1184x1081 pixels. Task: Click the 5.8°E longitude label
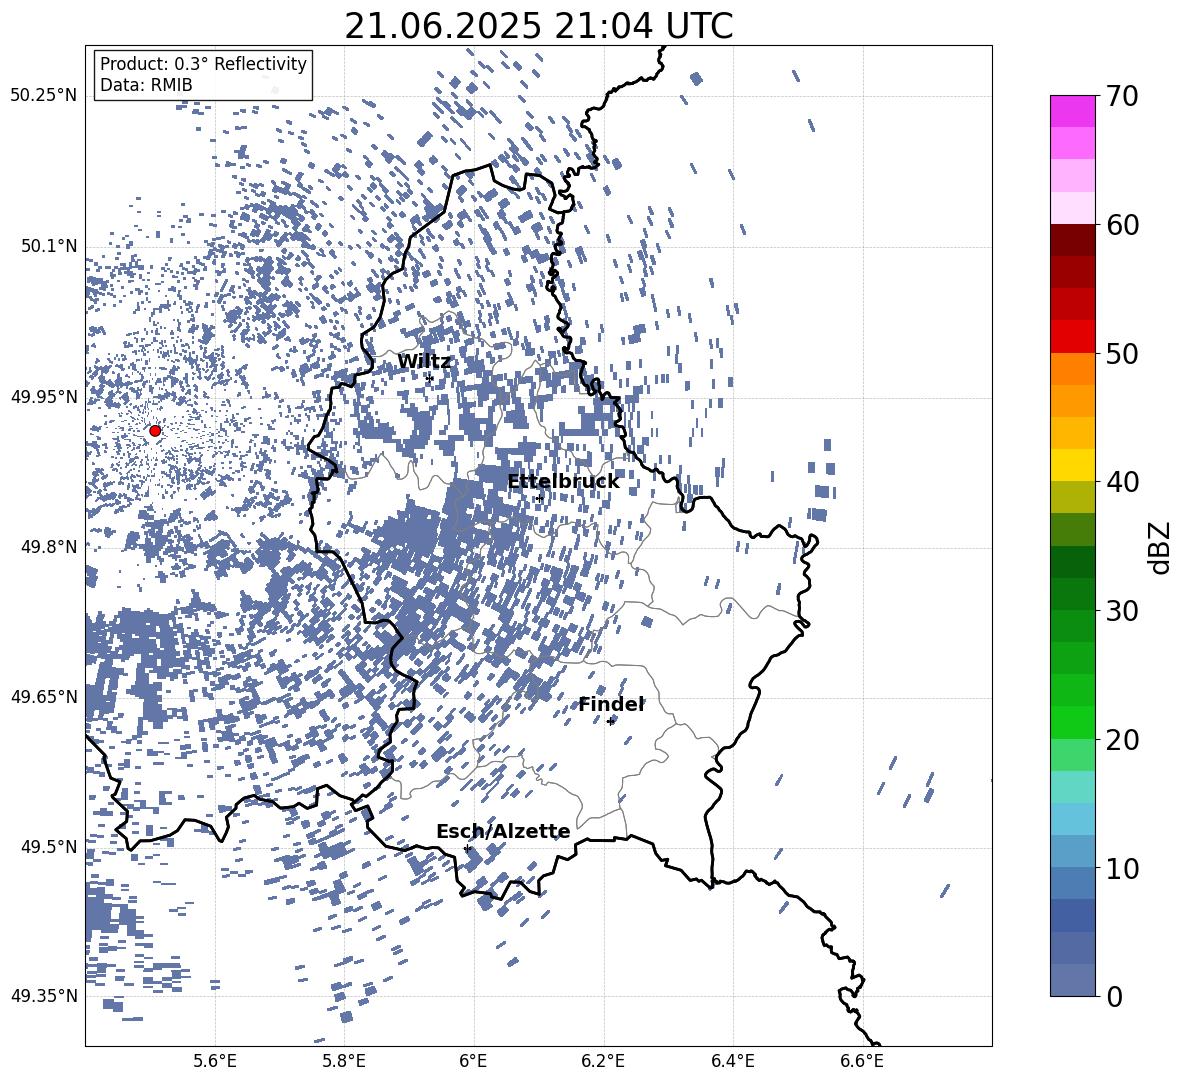pos(344,1061)
